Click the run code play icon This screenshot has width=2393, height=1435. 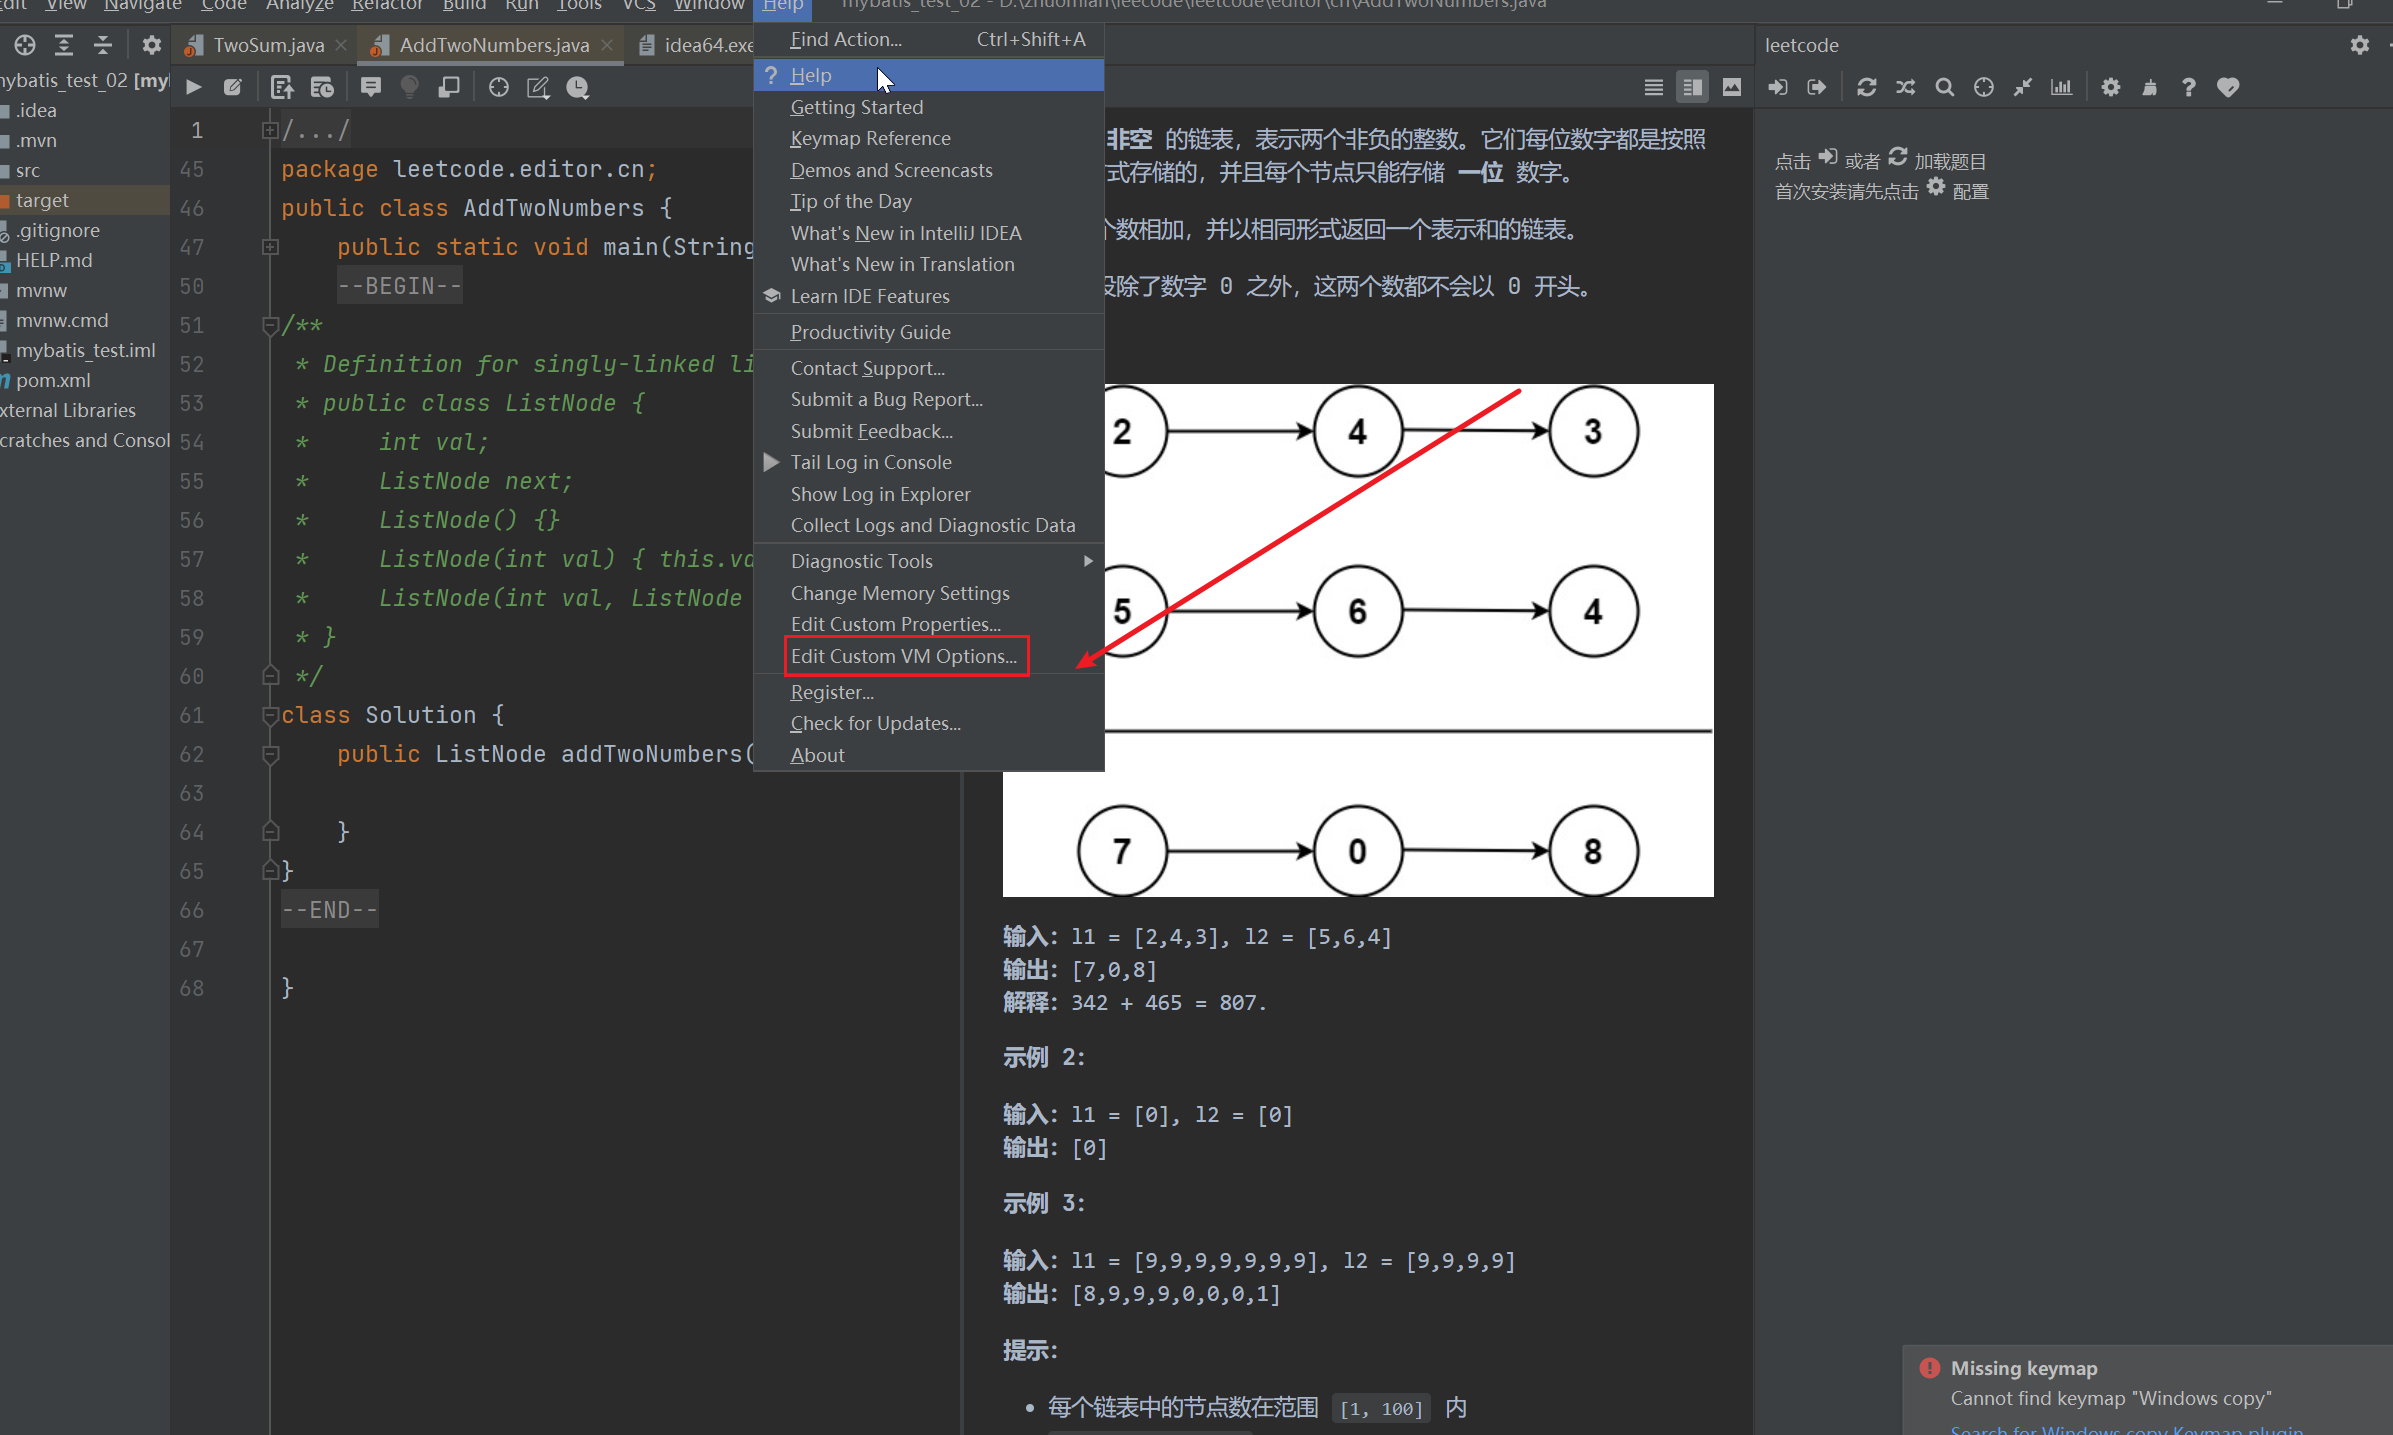(194, 88)
